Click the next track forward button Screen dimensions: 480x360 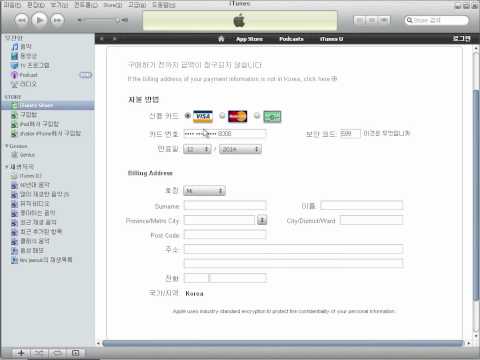tap(57, 20)
